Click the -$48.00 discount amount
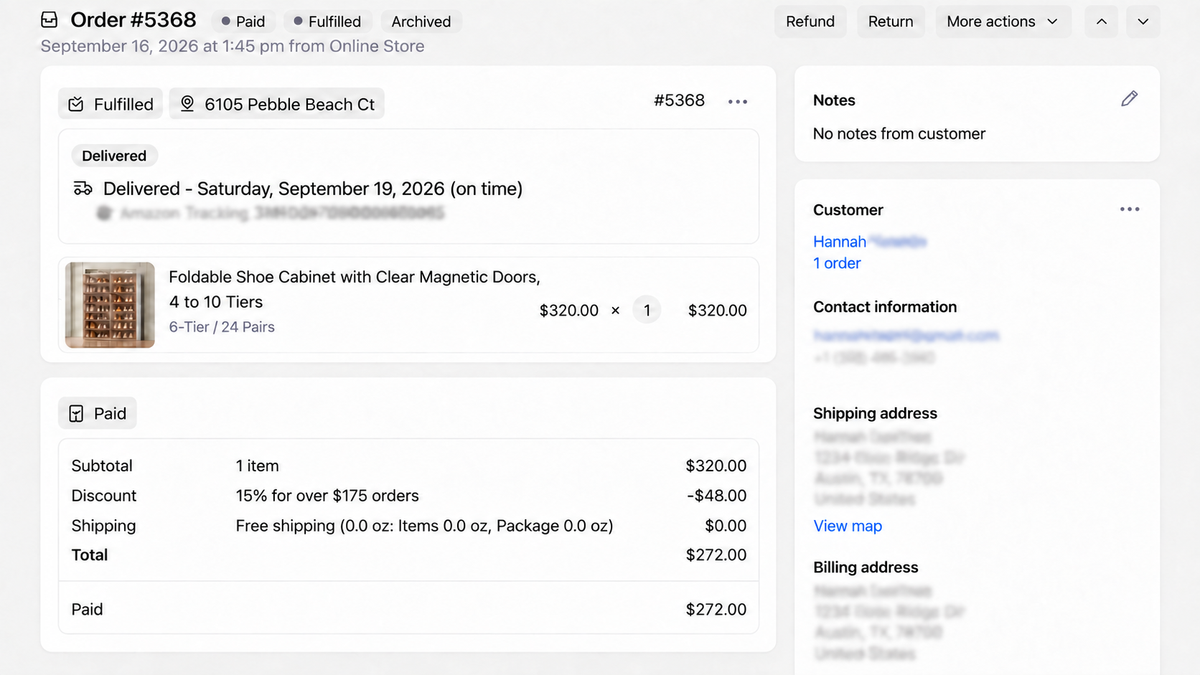The width and height of the screenshot is (1200, 675). (717, 496)
